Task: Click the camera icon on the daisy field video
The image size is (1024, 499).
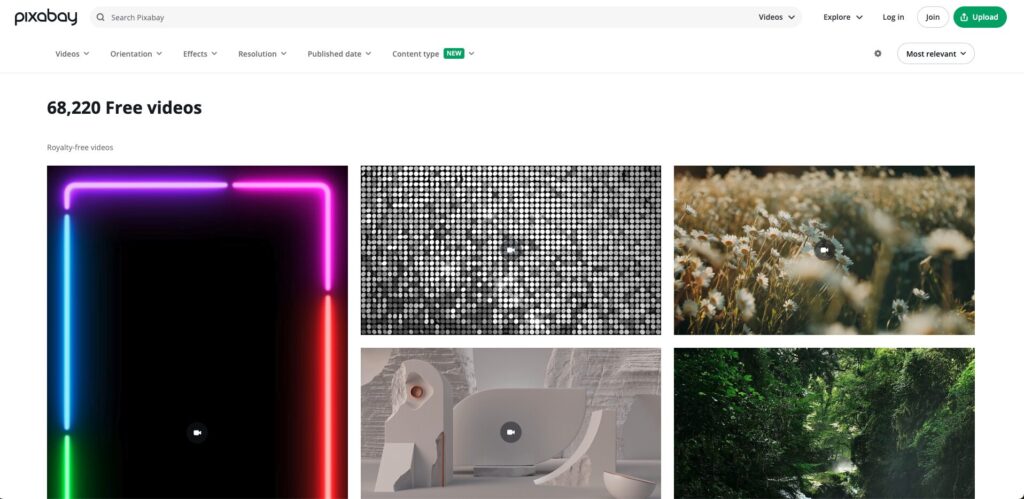Action: [x=824, y=250]
